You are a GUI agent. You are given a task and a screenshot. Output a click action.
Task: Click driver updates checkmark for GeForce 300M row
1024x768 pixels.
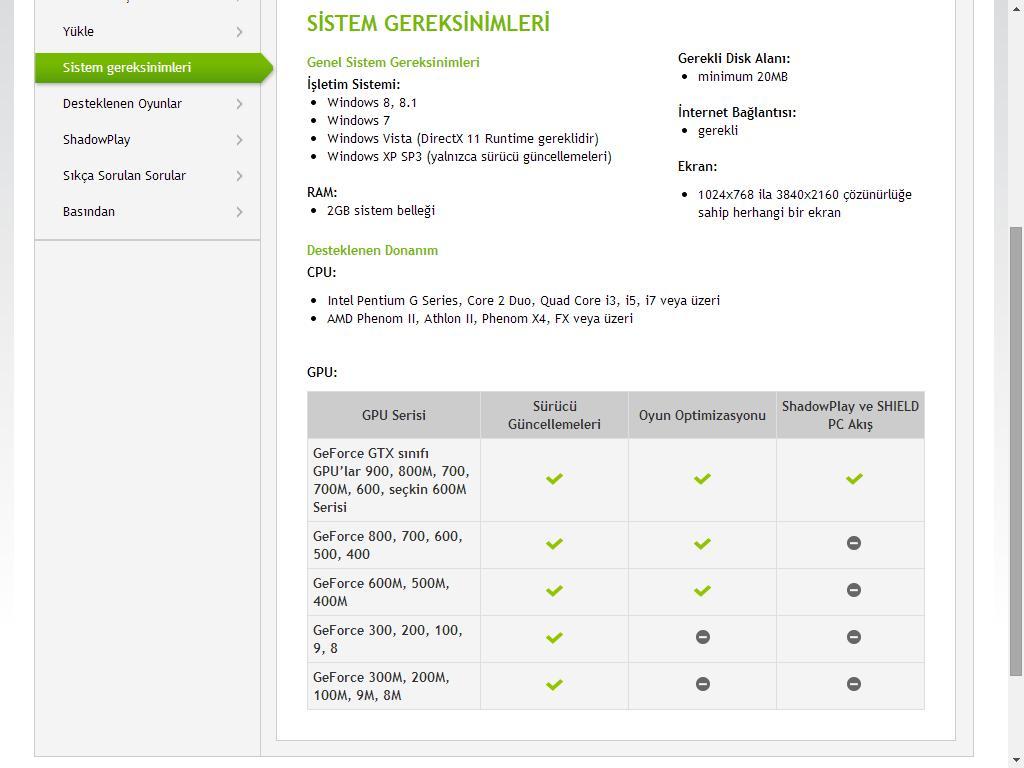(x=554, y=685)
